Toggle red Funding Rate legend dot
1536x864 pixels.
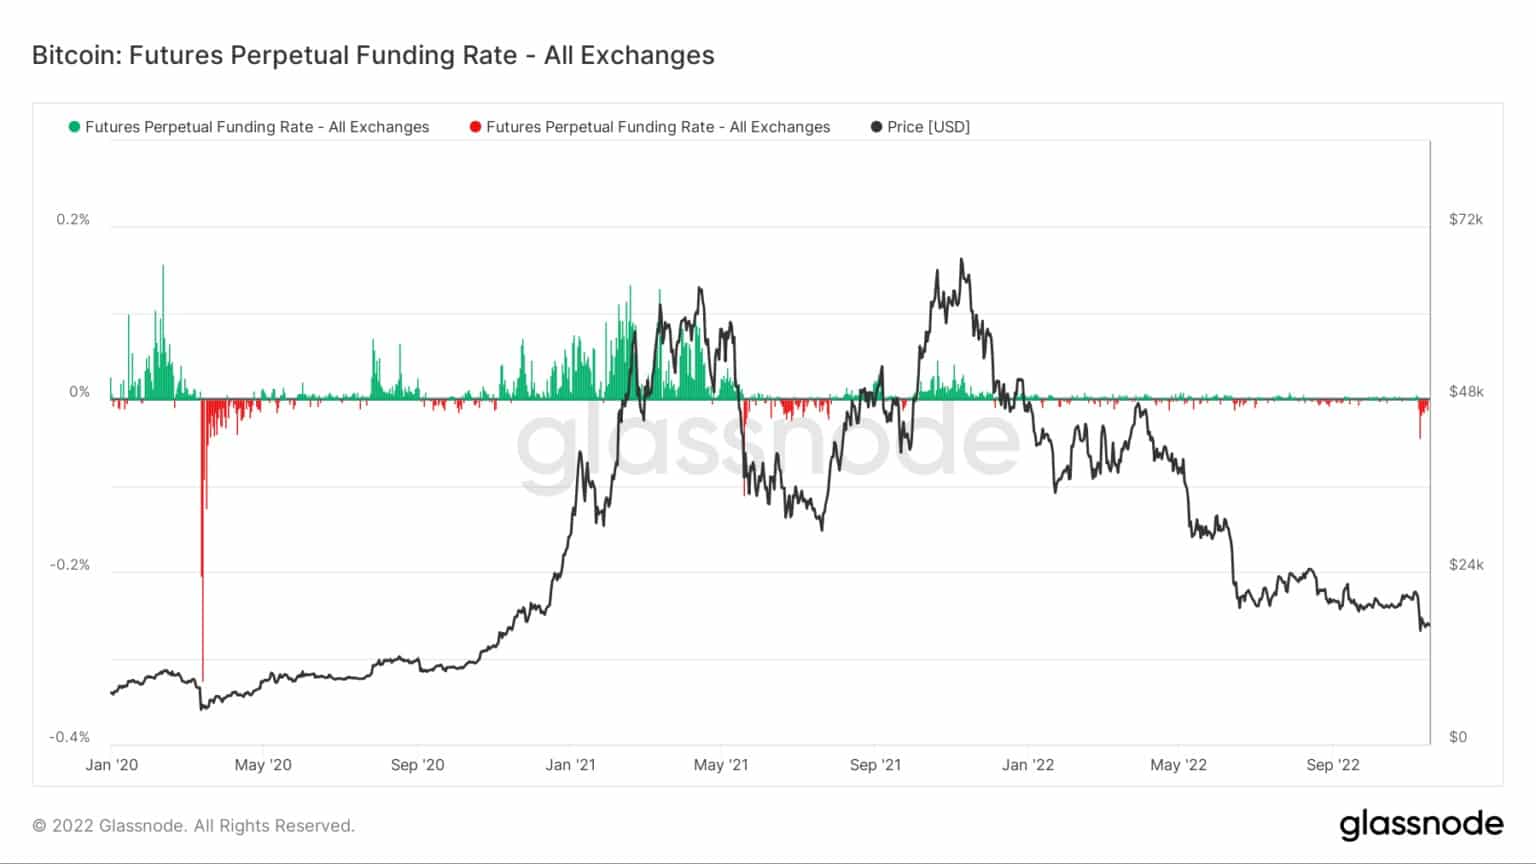475,127
